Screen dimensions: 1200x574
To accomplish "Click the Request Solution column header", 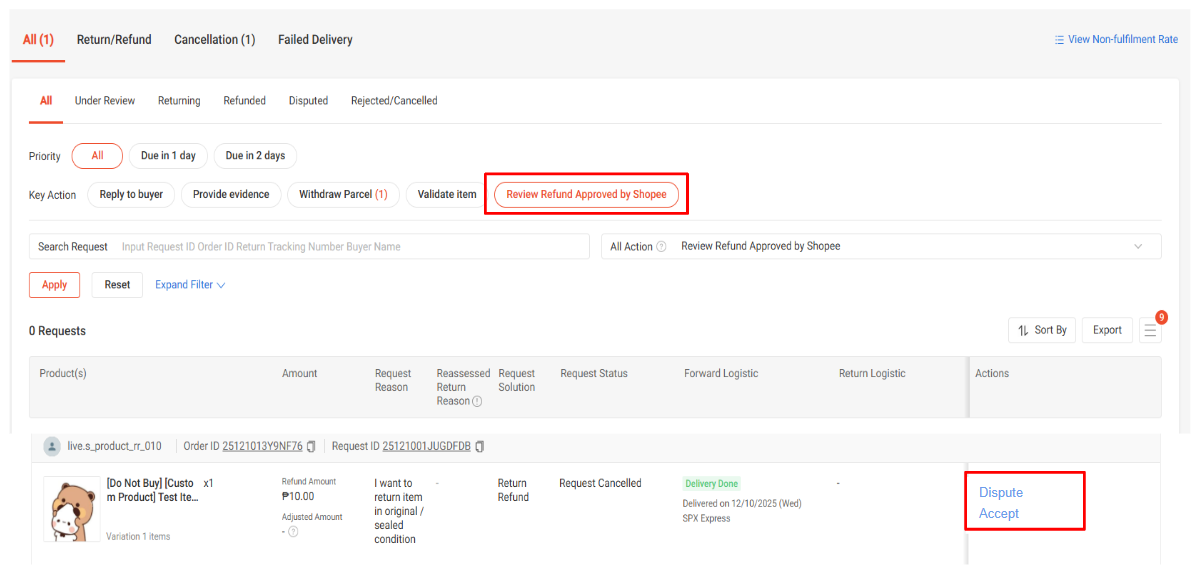I will coord(517,380).
